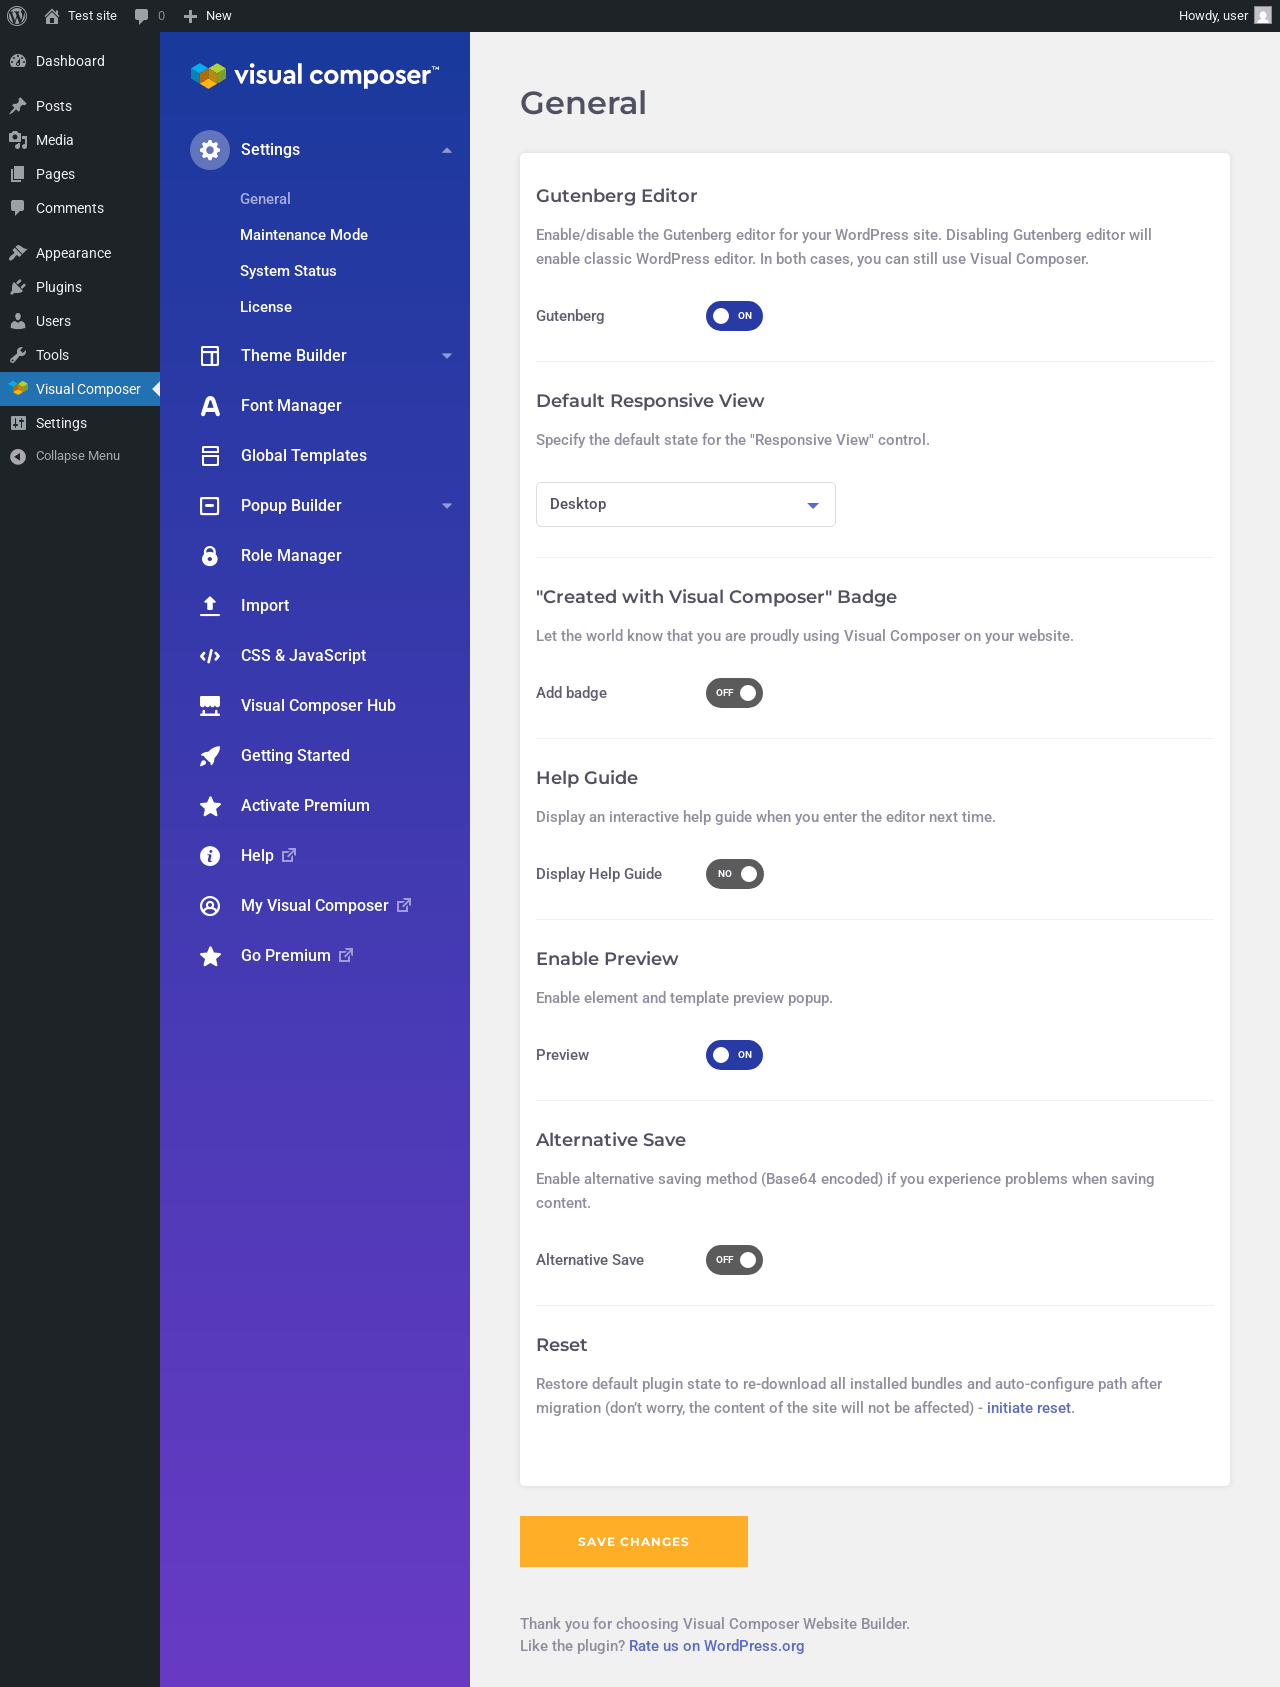Open Comments in admin sidebar

[x=80, y=208]
